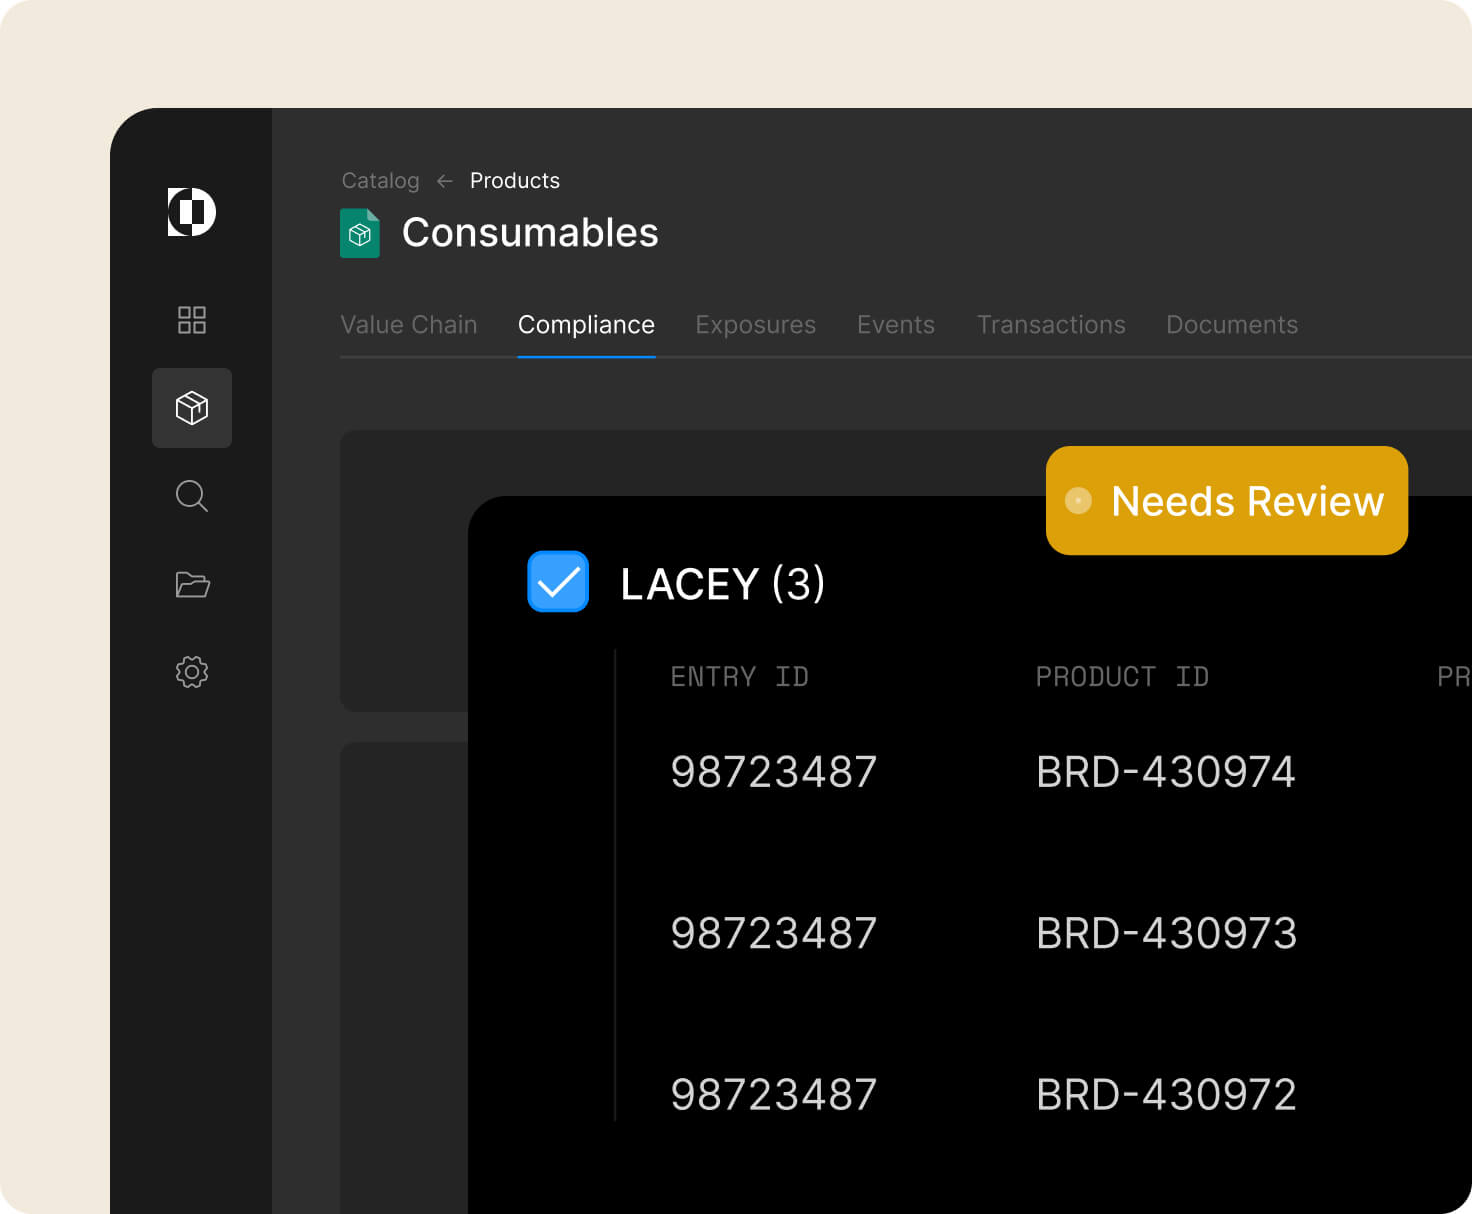Click the PRODUCT ID column header
This screenshot has height=1214, width=1472.
pyautogui.click(x=1122, y=677)
